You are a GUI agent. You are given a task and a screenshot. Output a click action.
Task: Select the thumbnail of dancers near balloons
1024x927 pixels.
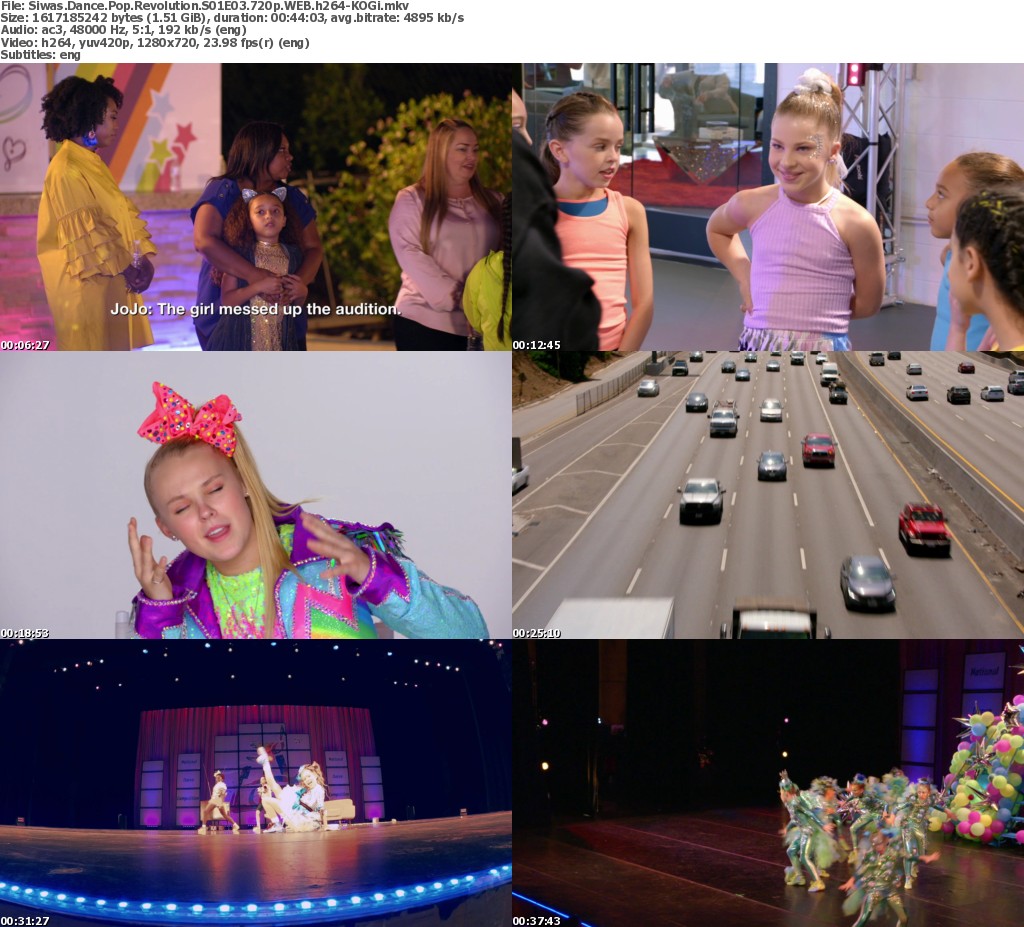(x=768, y=783)
